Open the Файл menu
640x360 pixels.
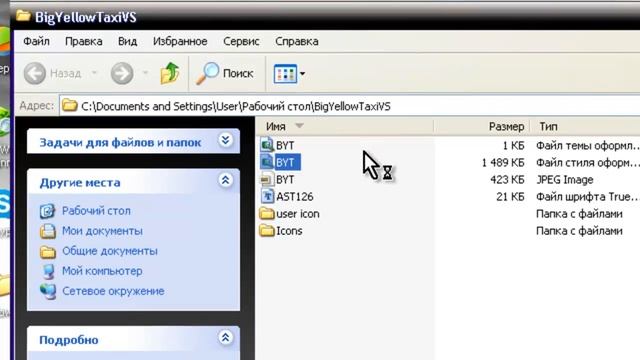coord(36,41)
